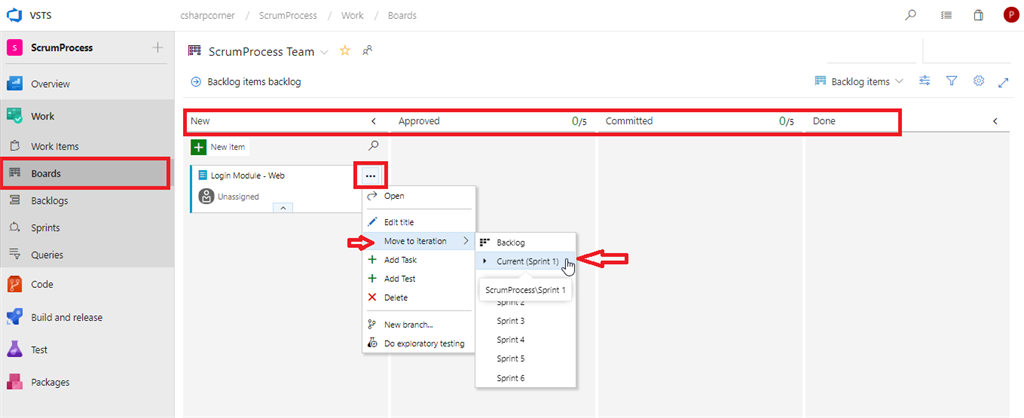
Task: Open the Backlog items level dropdown
Action: [859, 82]
